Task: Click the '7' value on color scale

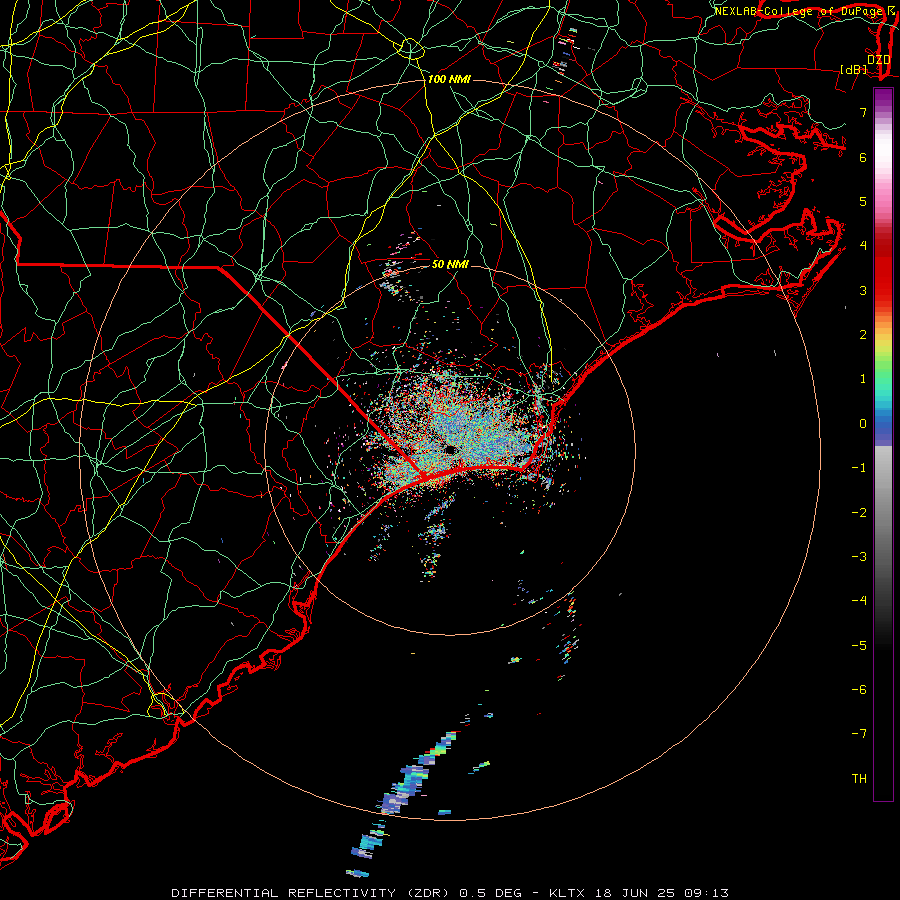Action: tap(863, 112)
